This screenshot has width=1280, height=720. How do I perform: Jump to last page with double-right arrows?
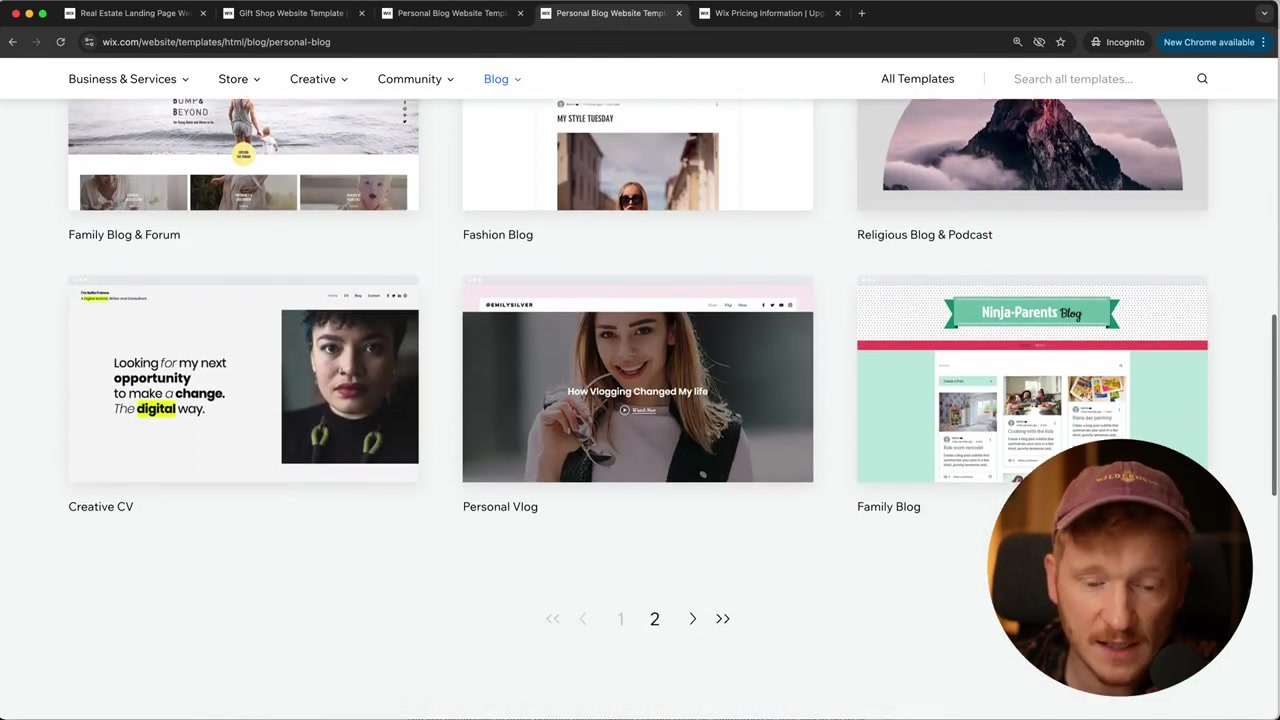pos(723,619)
